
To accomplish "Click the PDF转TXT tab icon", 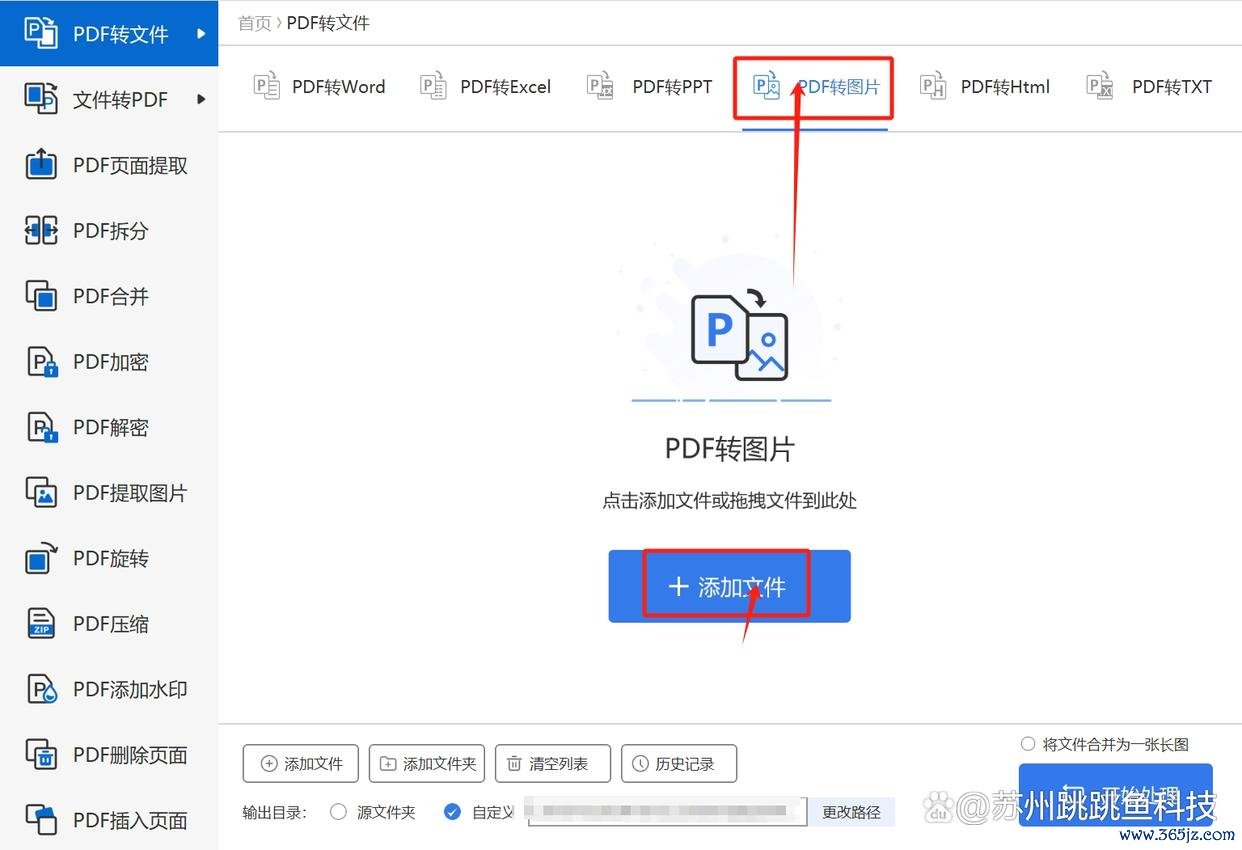I will tap(1100, 86).
